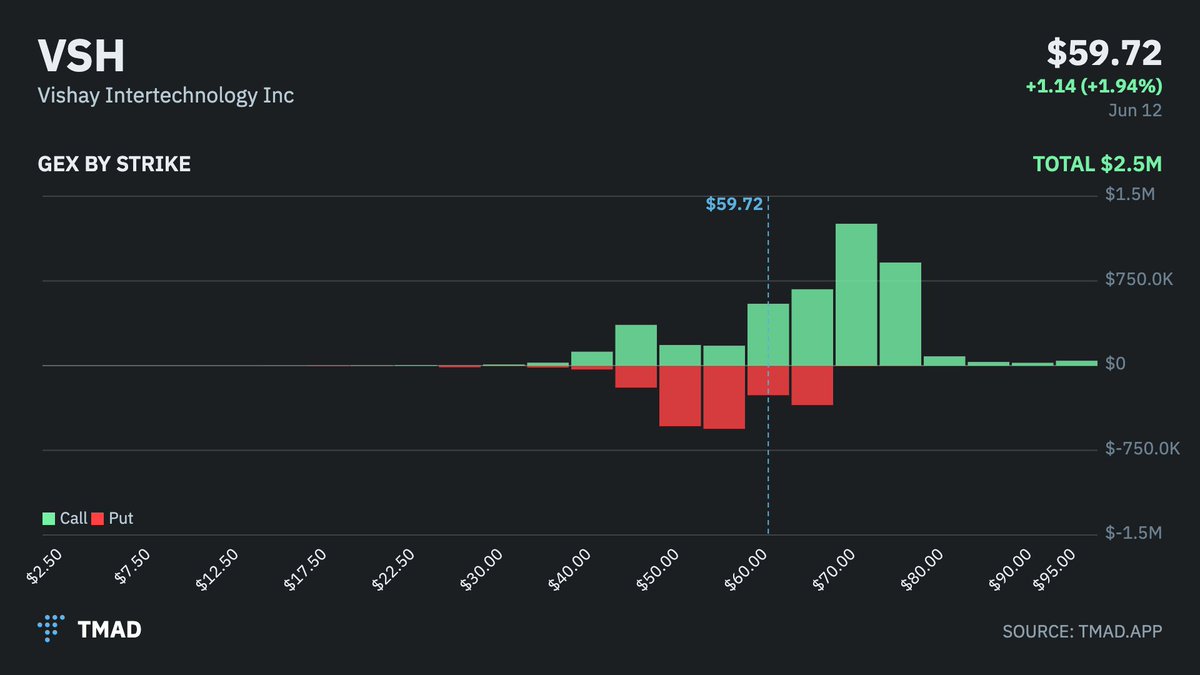Click the Put legend text

(x=120, y=518)
